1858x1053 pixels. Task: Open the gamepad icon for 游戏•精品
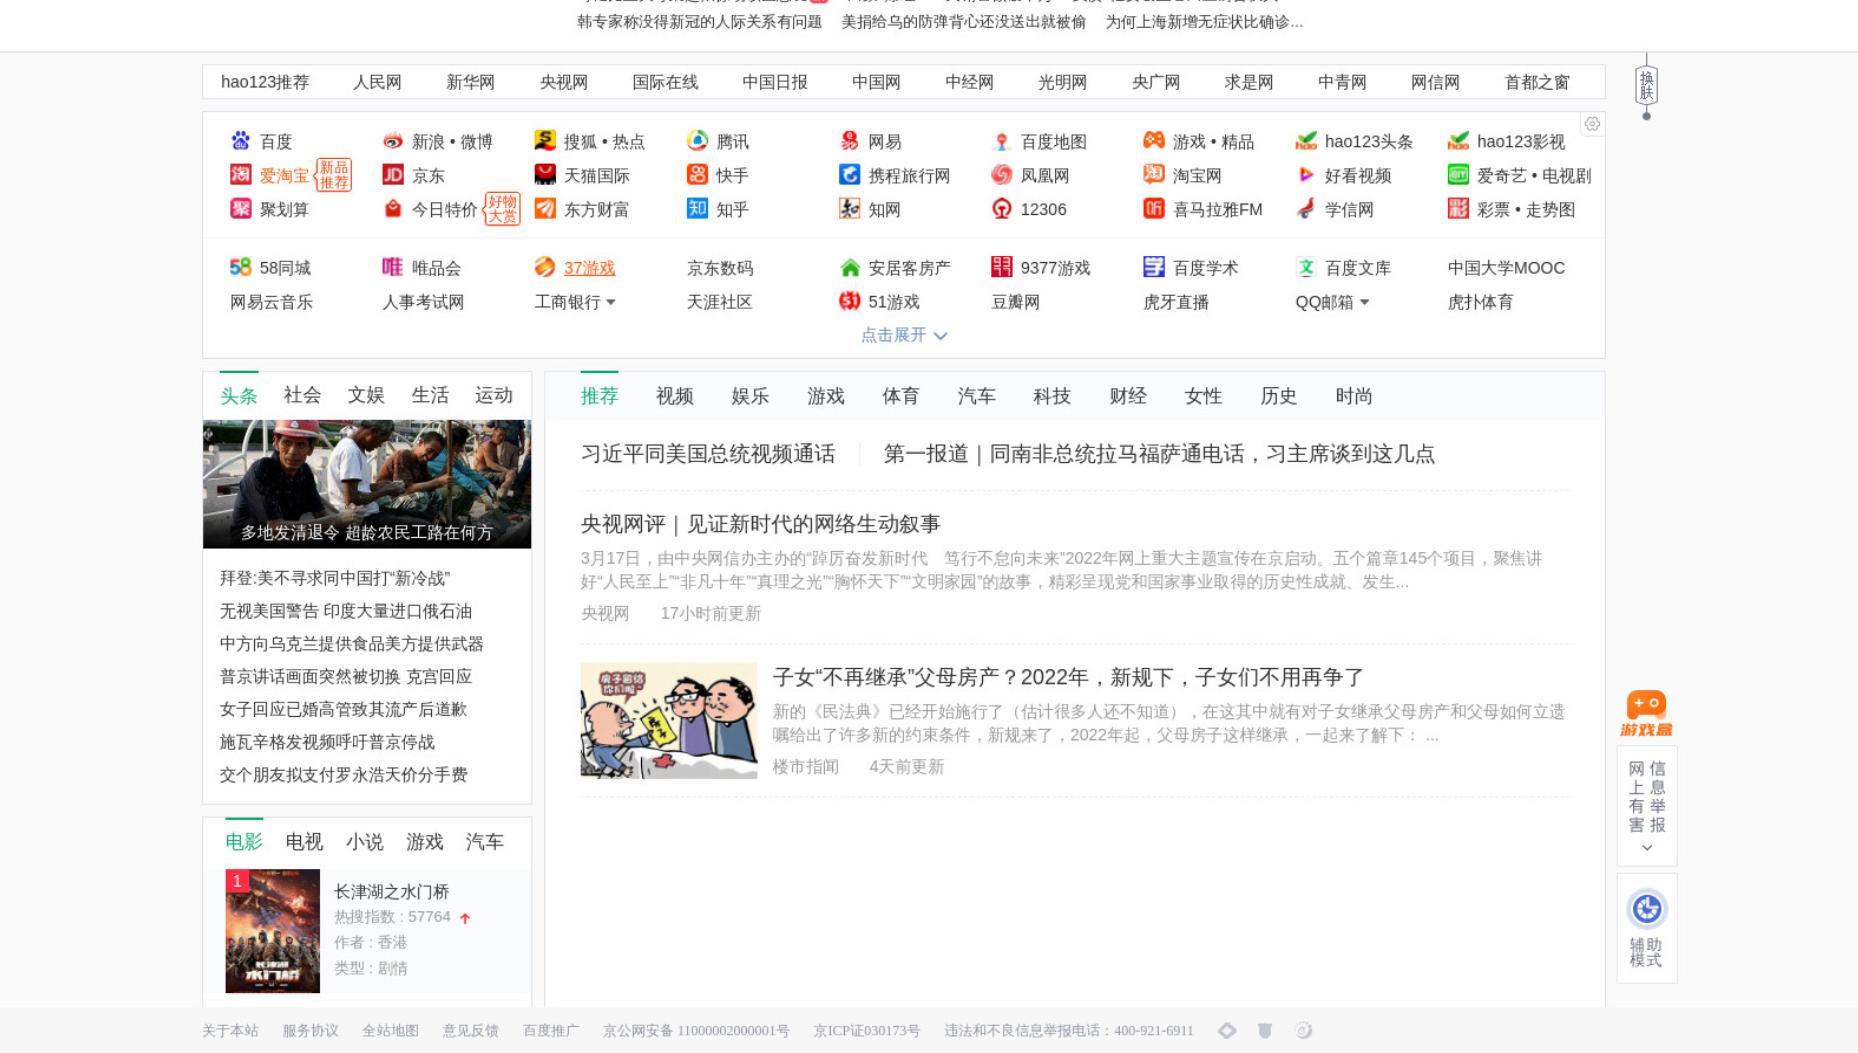[x=1154, y=141]
